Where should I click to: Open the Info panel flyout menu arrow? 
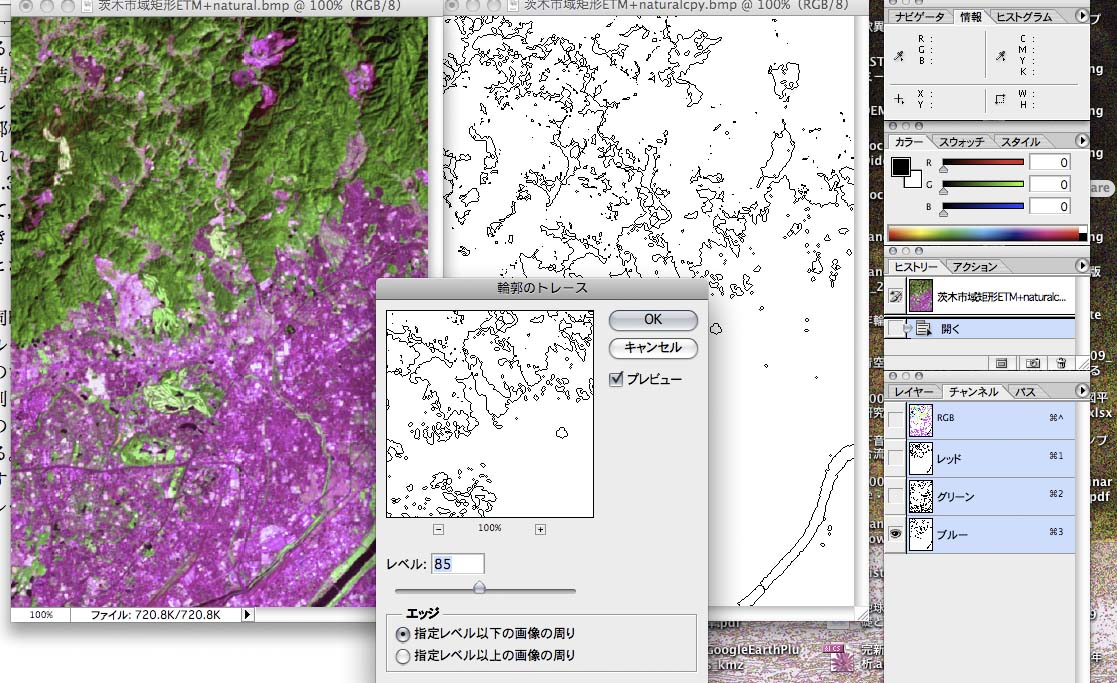tap(1081, 16)
